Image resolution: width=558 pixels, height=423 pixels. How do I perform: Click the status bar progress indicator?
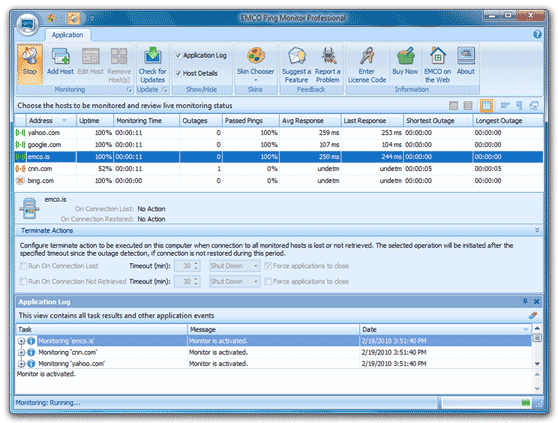[486, 403]
